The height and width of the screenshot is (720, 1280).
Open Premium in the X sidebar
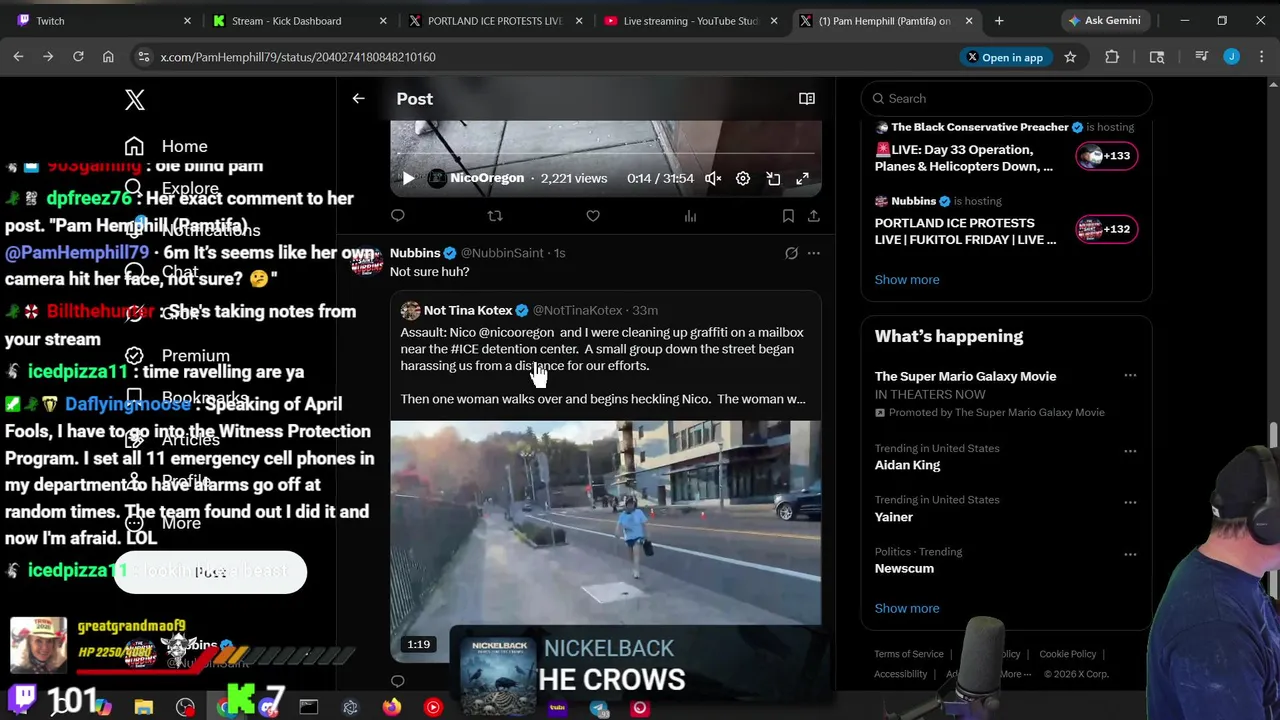coord(177,355)
